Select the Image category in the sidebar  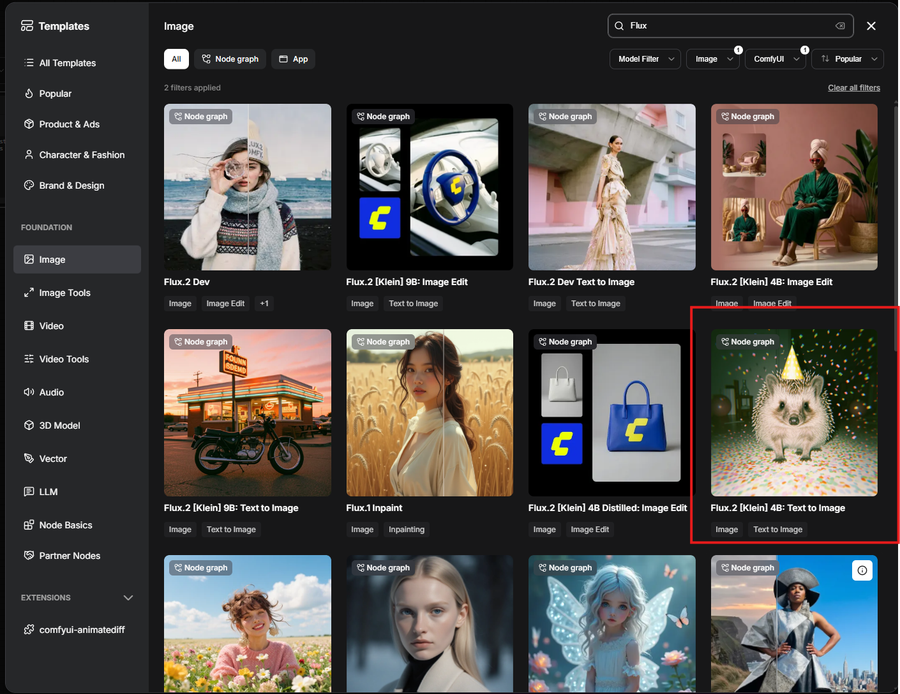click(77, 259)
